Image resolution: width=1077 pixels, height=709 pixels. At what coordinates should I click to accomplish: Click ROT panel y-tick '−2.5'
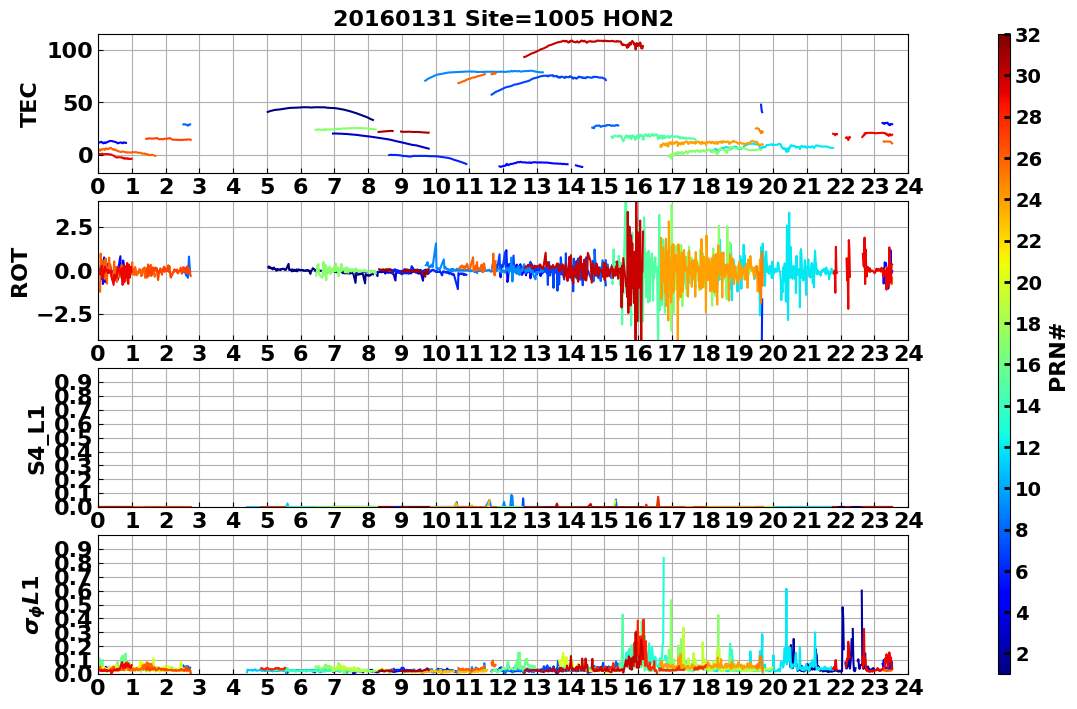tap(65, 315)
